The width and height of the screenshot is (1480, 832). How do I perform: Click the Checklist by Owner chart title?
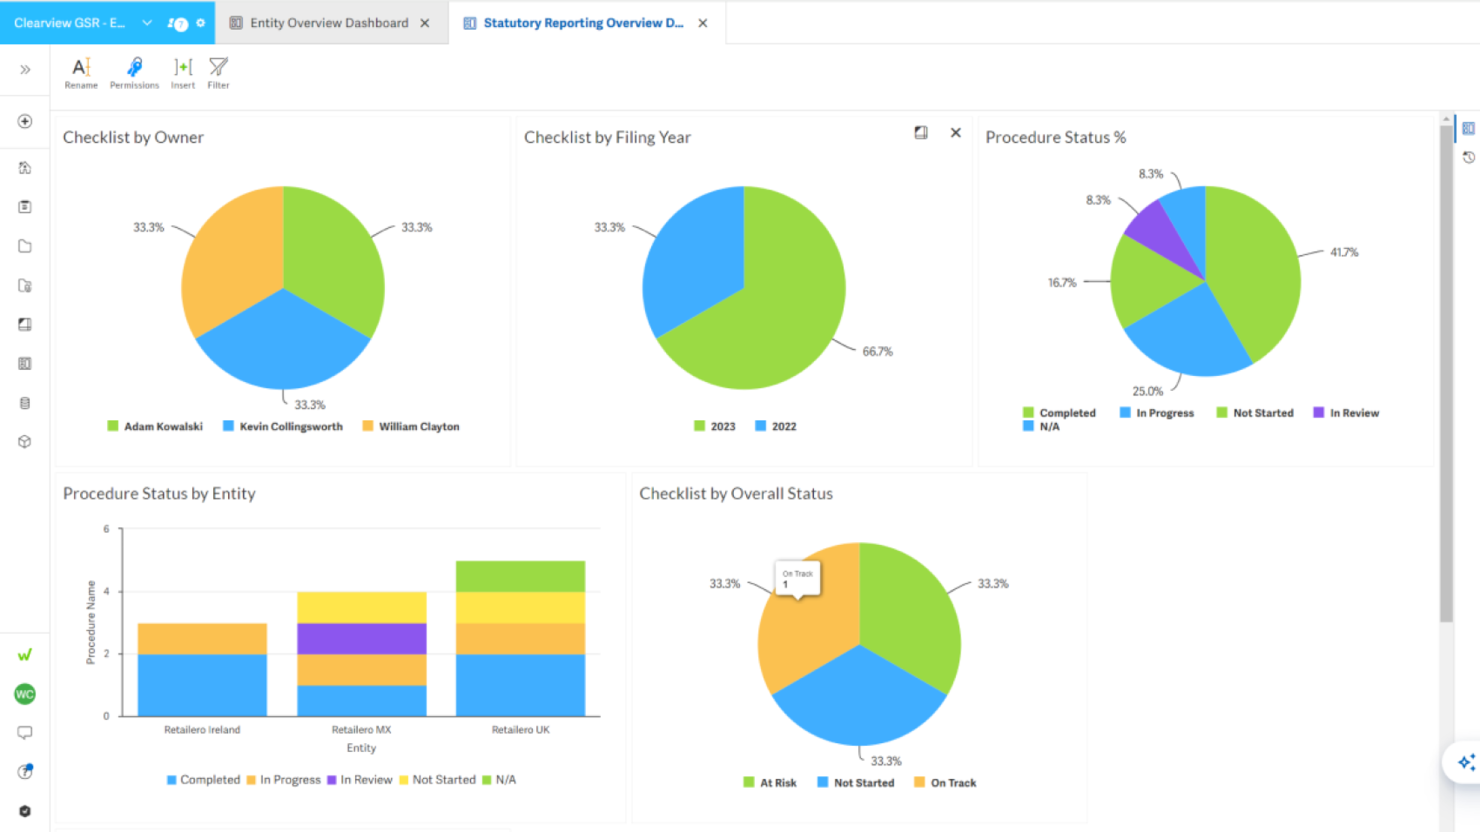[x=133, y=138]
